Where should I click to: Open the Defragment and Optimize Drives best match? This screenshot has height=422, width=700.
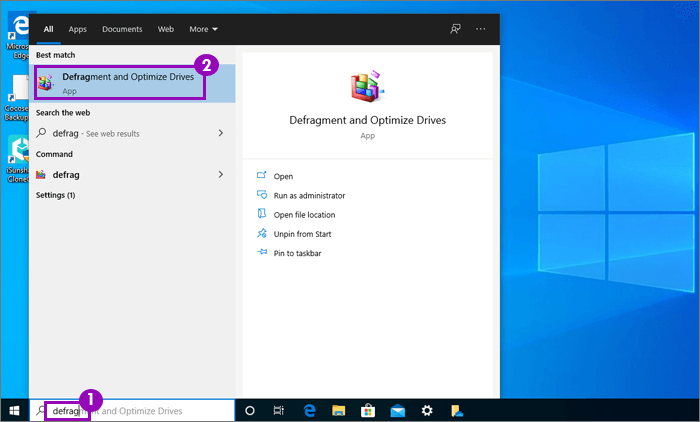pos(132,83)
